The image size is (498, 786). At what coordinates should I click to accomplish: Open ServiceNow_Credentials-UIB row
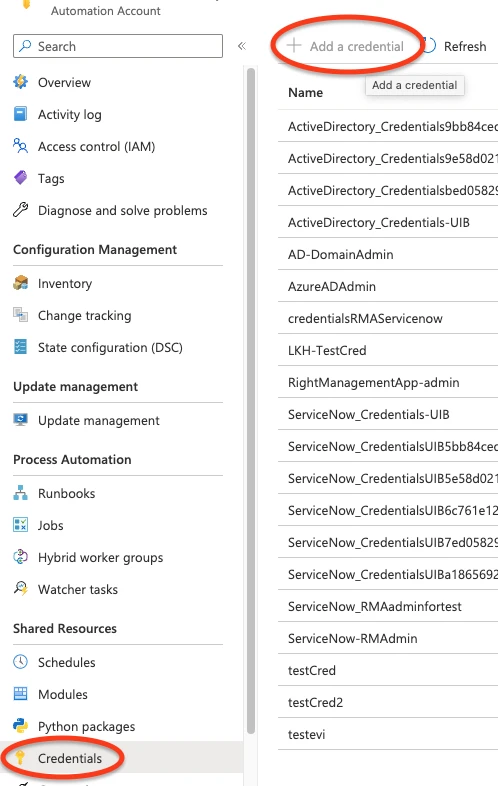click(x=388, y=415)
